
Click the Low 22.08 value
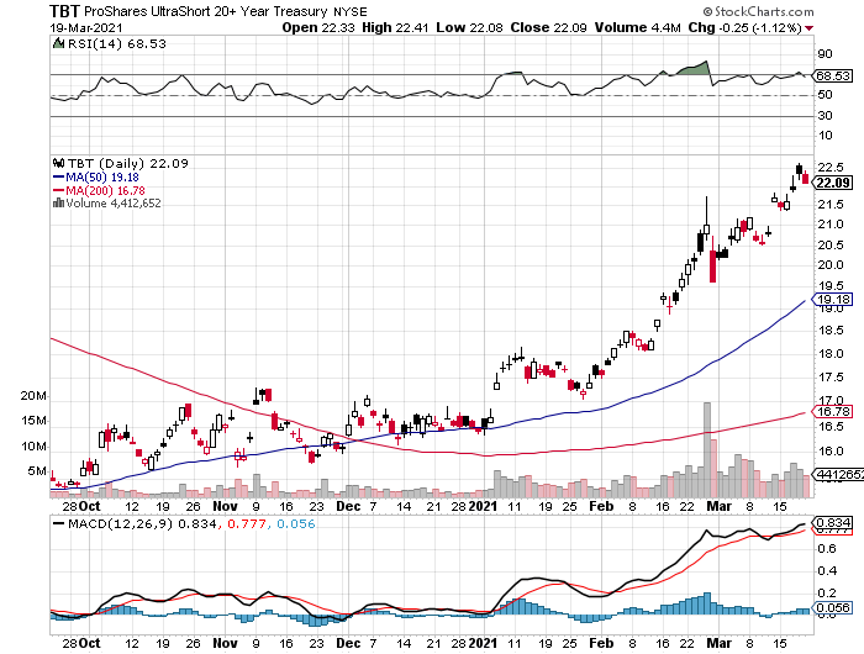[x=469, y=28]
